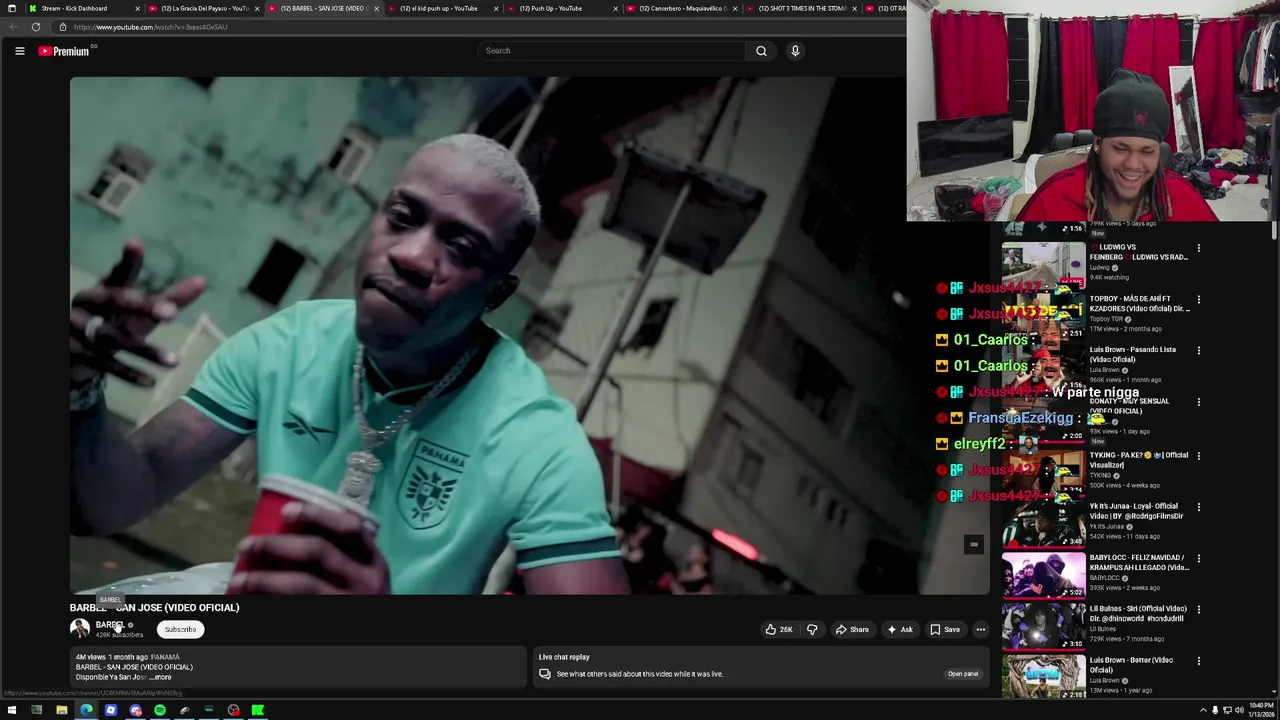The image size is (1280, 720).
Task: Open Lil Bulnes - Siri video thumbnail
Action: [1043, 627]
